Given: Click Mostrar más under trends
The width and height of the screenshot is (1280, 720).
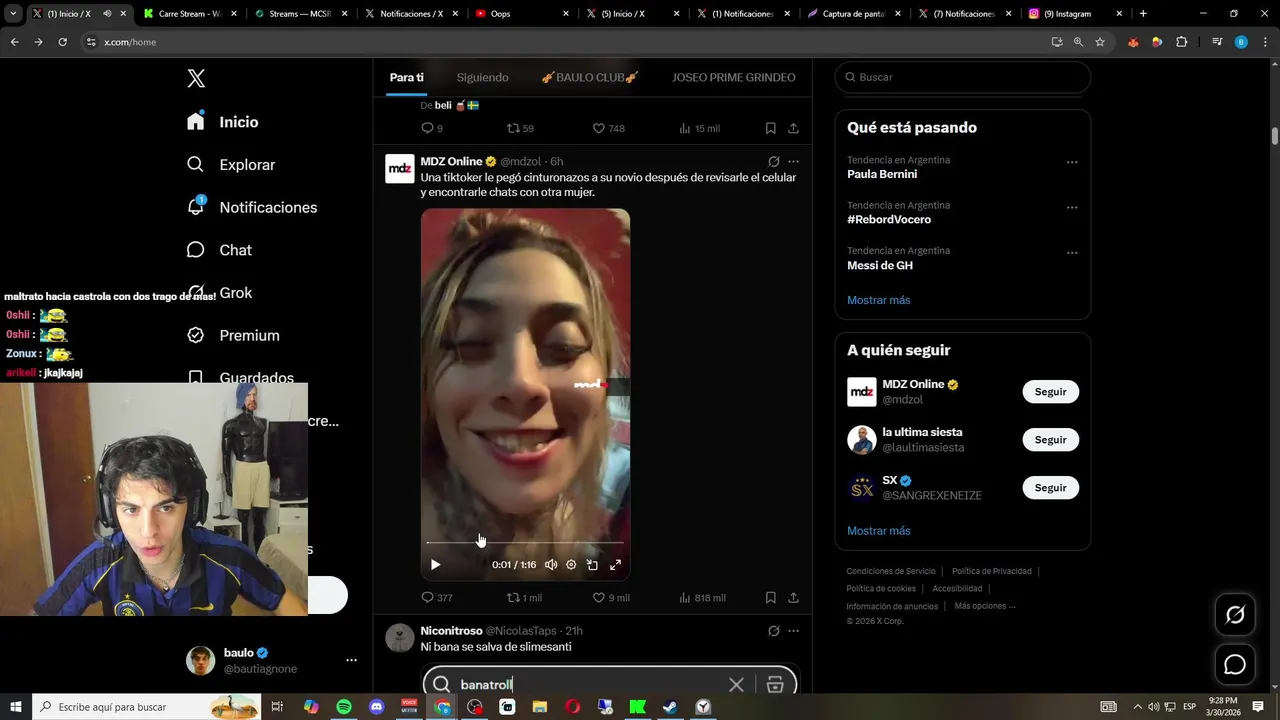Looking at the screenshot, I should pyautogui.click(x=878, y=300).
